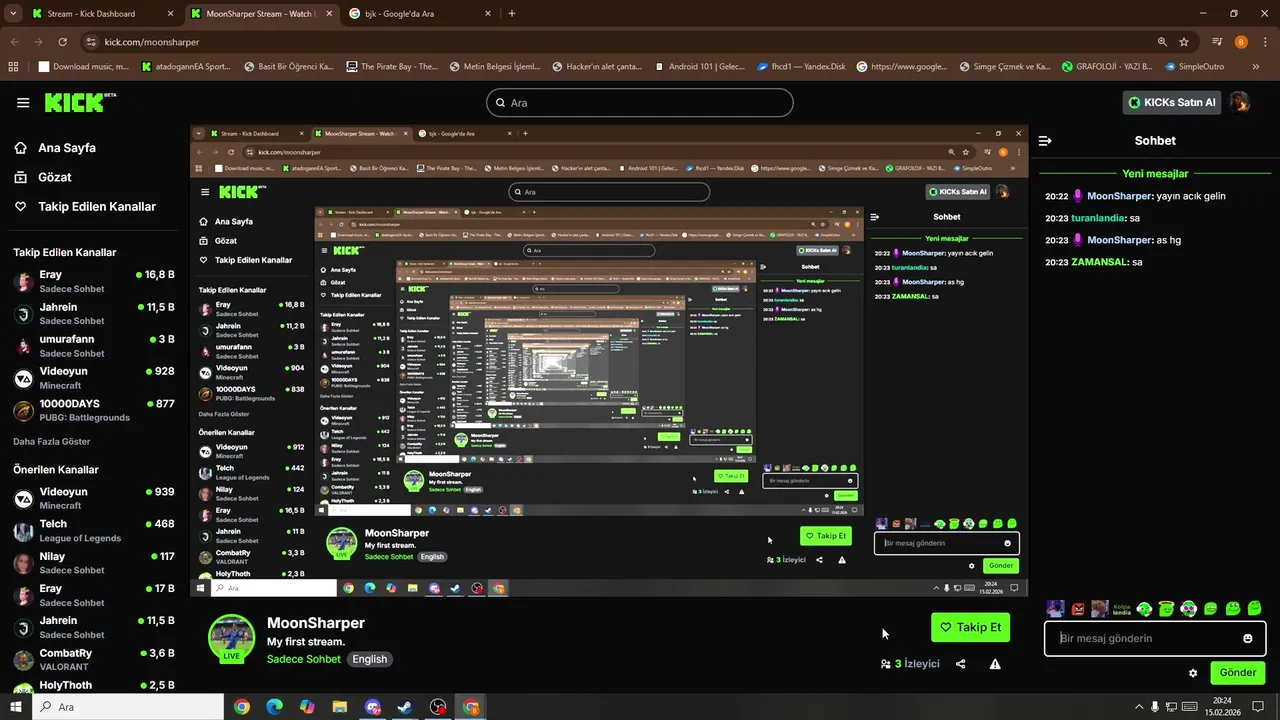Click the English language tag under MoonSharper
This screenshot has width=1280, height=720.
(x=369, y=659)
